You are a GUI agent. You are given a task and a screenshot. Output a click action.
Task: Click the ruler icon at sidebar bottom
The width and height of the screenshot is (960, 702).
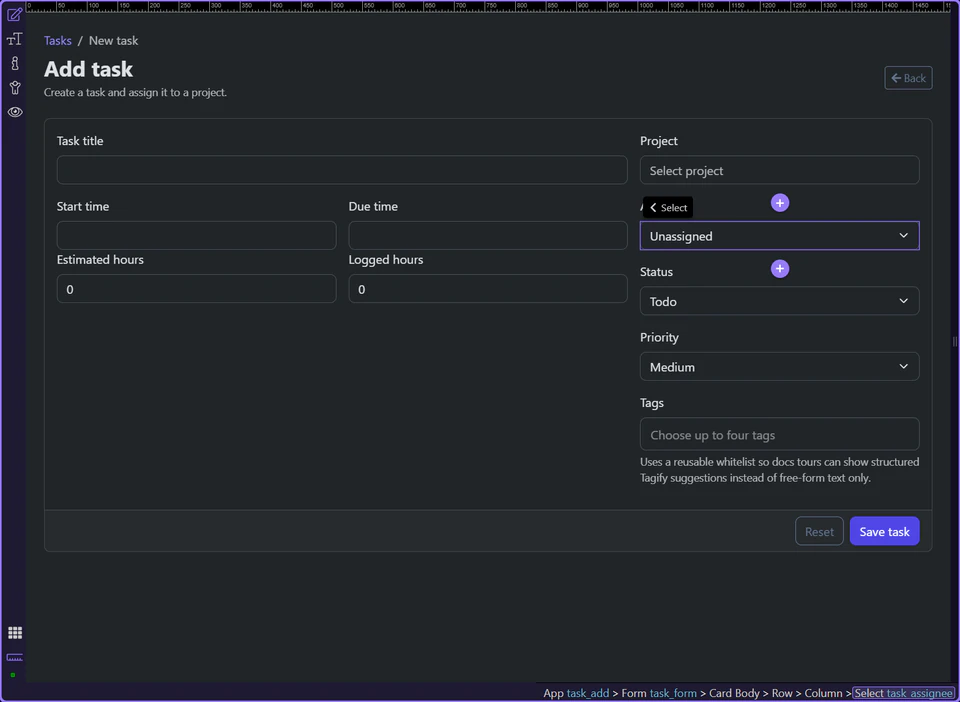[x=14, y=658]
